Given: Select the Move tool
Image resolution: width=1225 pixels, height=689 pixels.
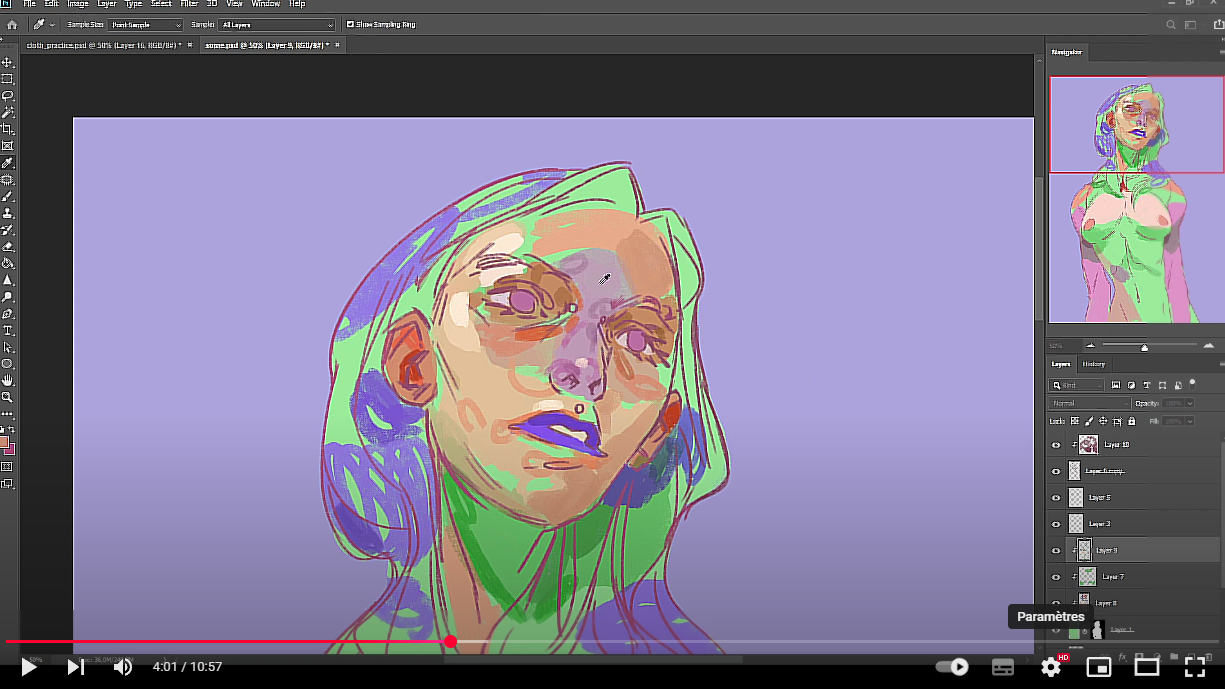Looking at the screenshot, I should [x=8, y=62].
